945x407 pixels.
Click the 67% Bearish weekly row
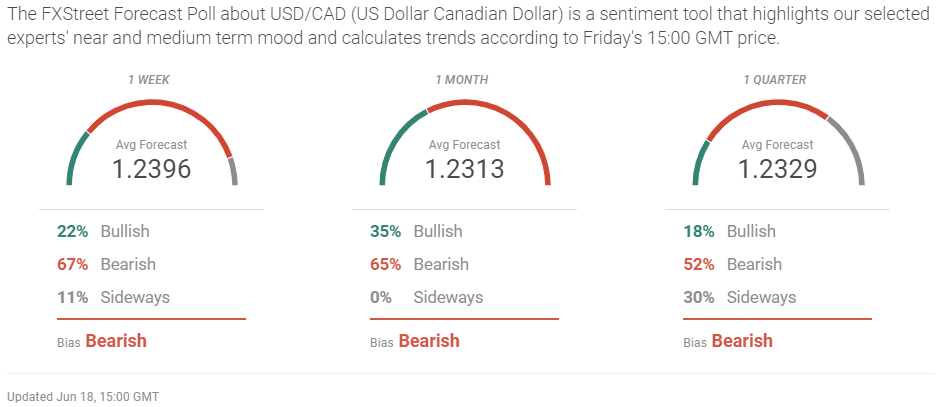pos(106,264)
